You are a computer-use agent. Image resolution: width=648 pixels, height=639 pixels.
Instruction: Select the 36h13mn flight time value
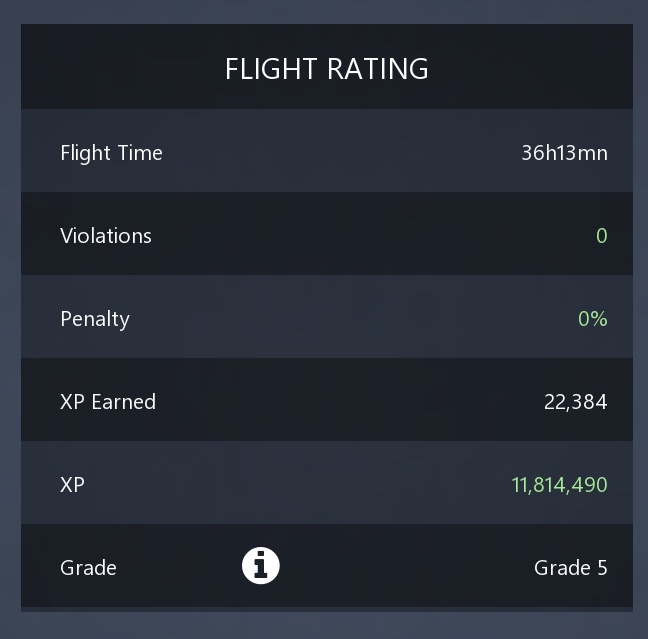(x=565, y=153)
